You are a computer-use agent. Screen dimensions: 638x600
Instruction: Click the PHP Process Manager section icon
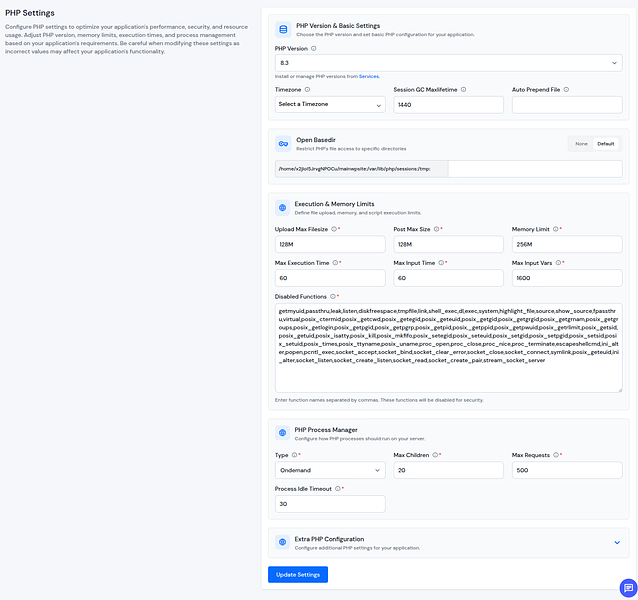[282, 433]
